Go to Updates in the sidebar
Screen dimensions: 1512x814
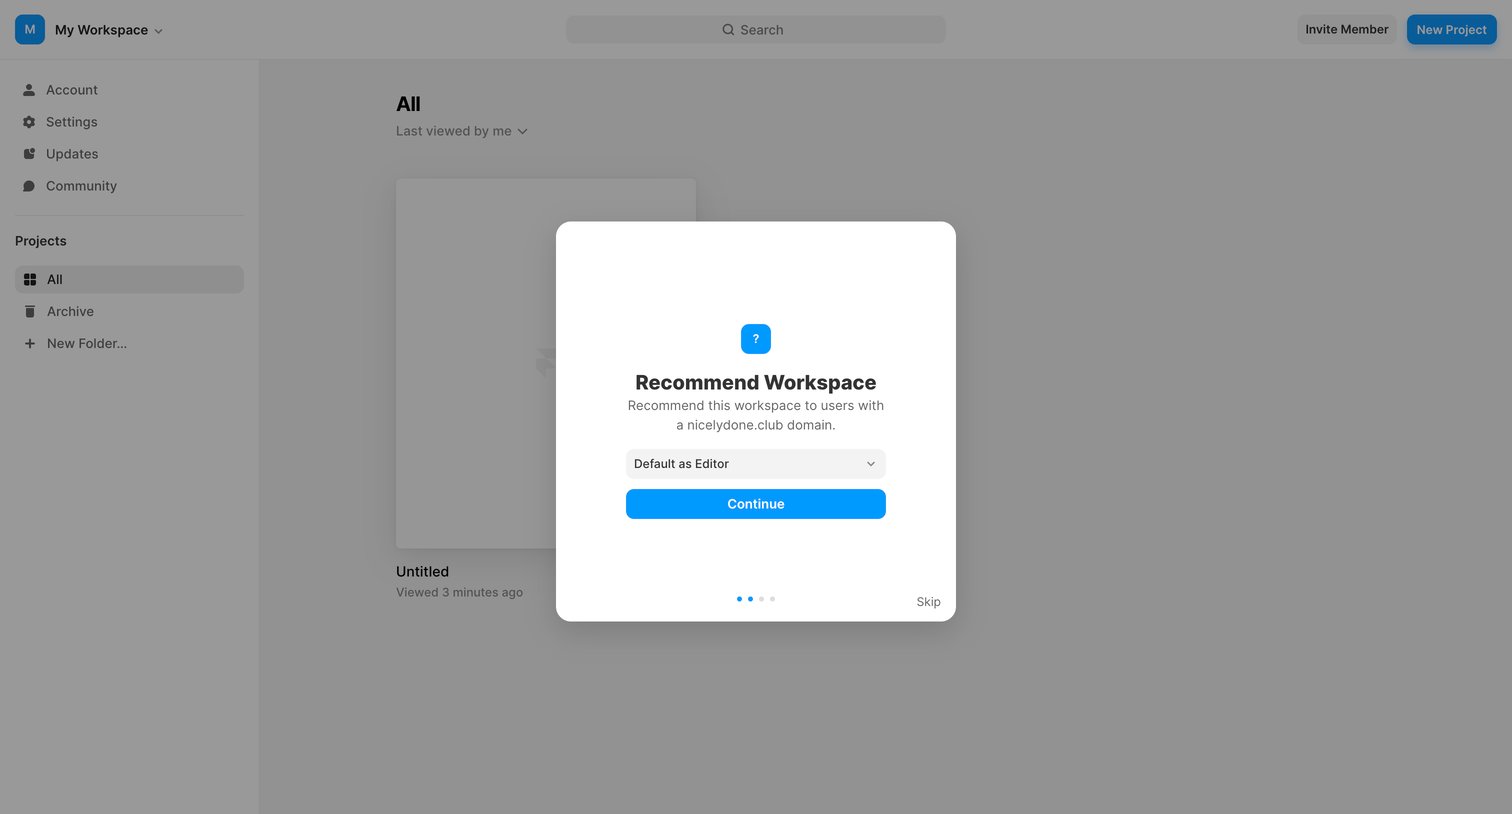point(129,154)
